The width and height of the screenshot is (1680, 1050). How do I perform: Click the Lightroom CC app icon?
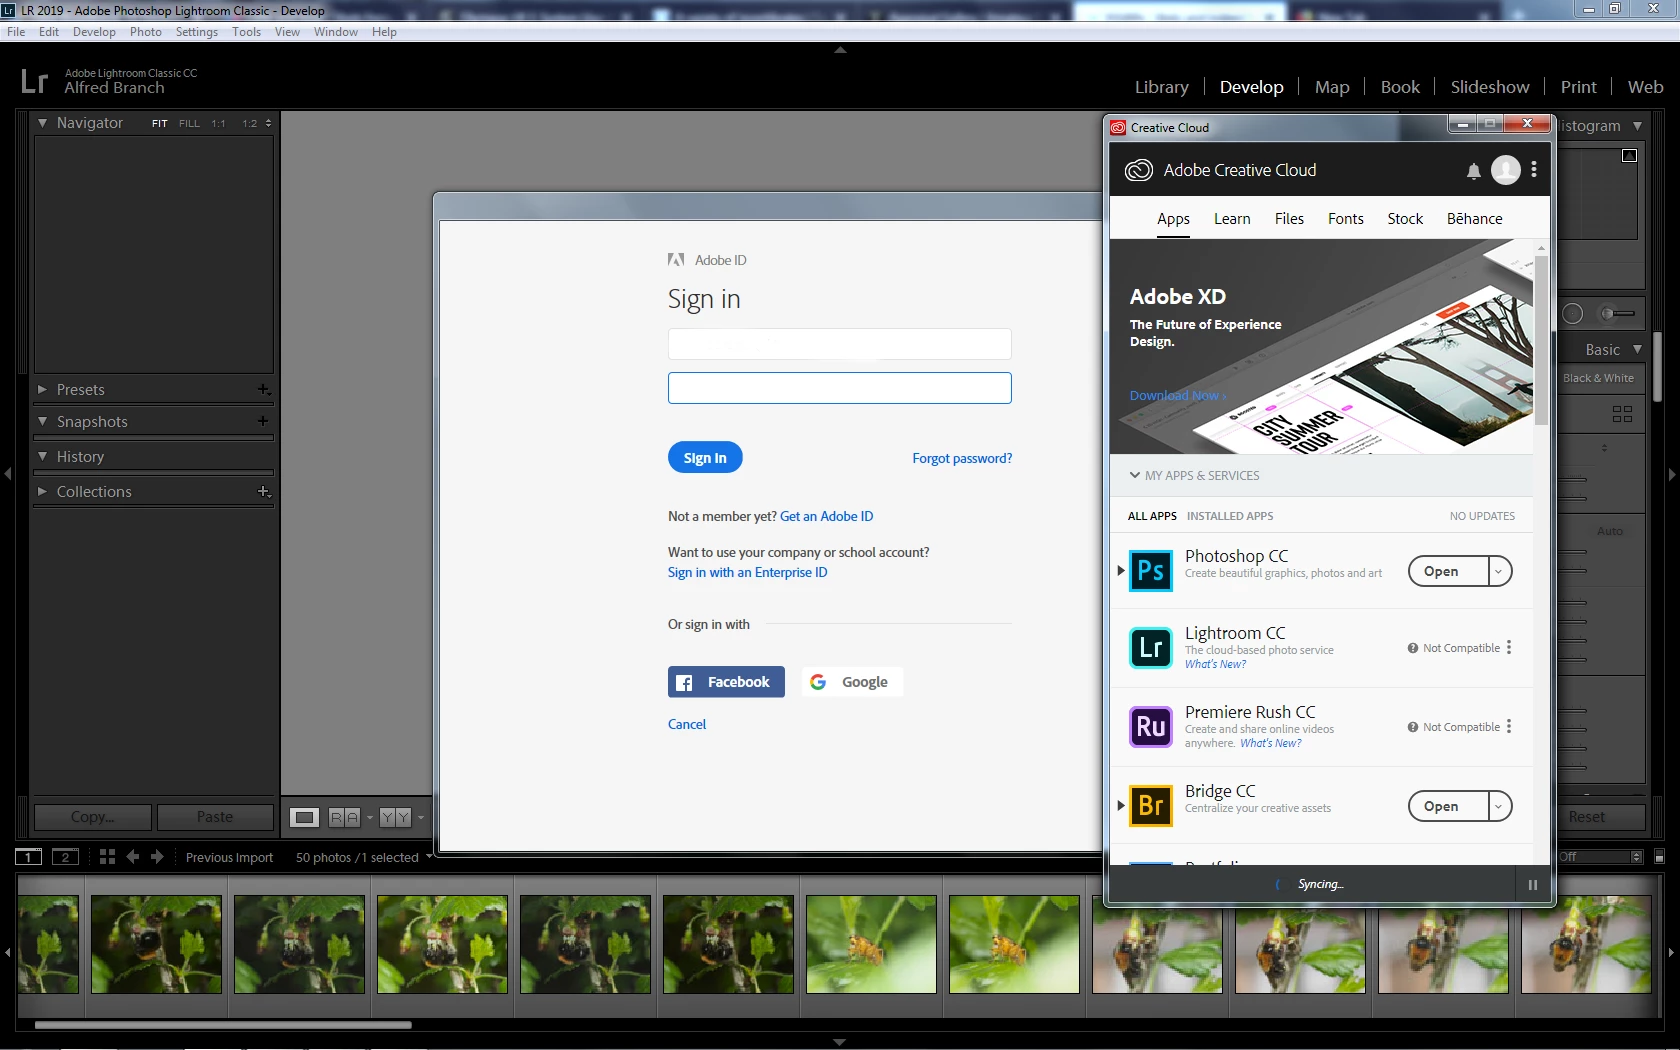(1150, 648)
